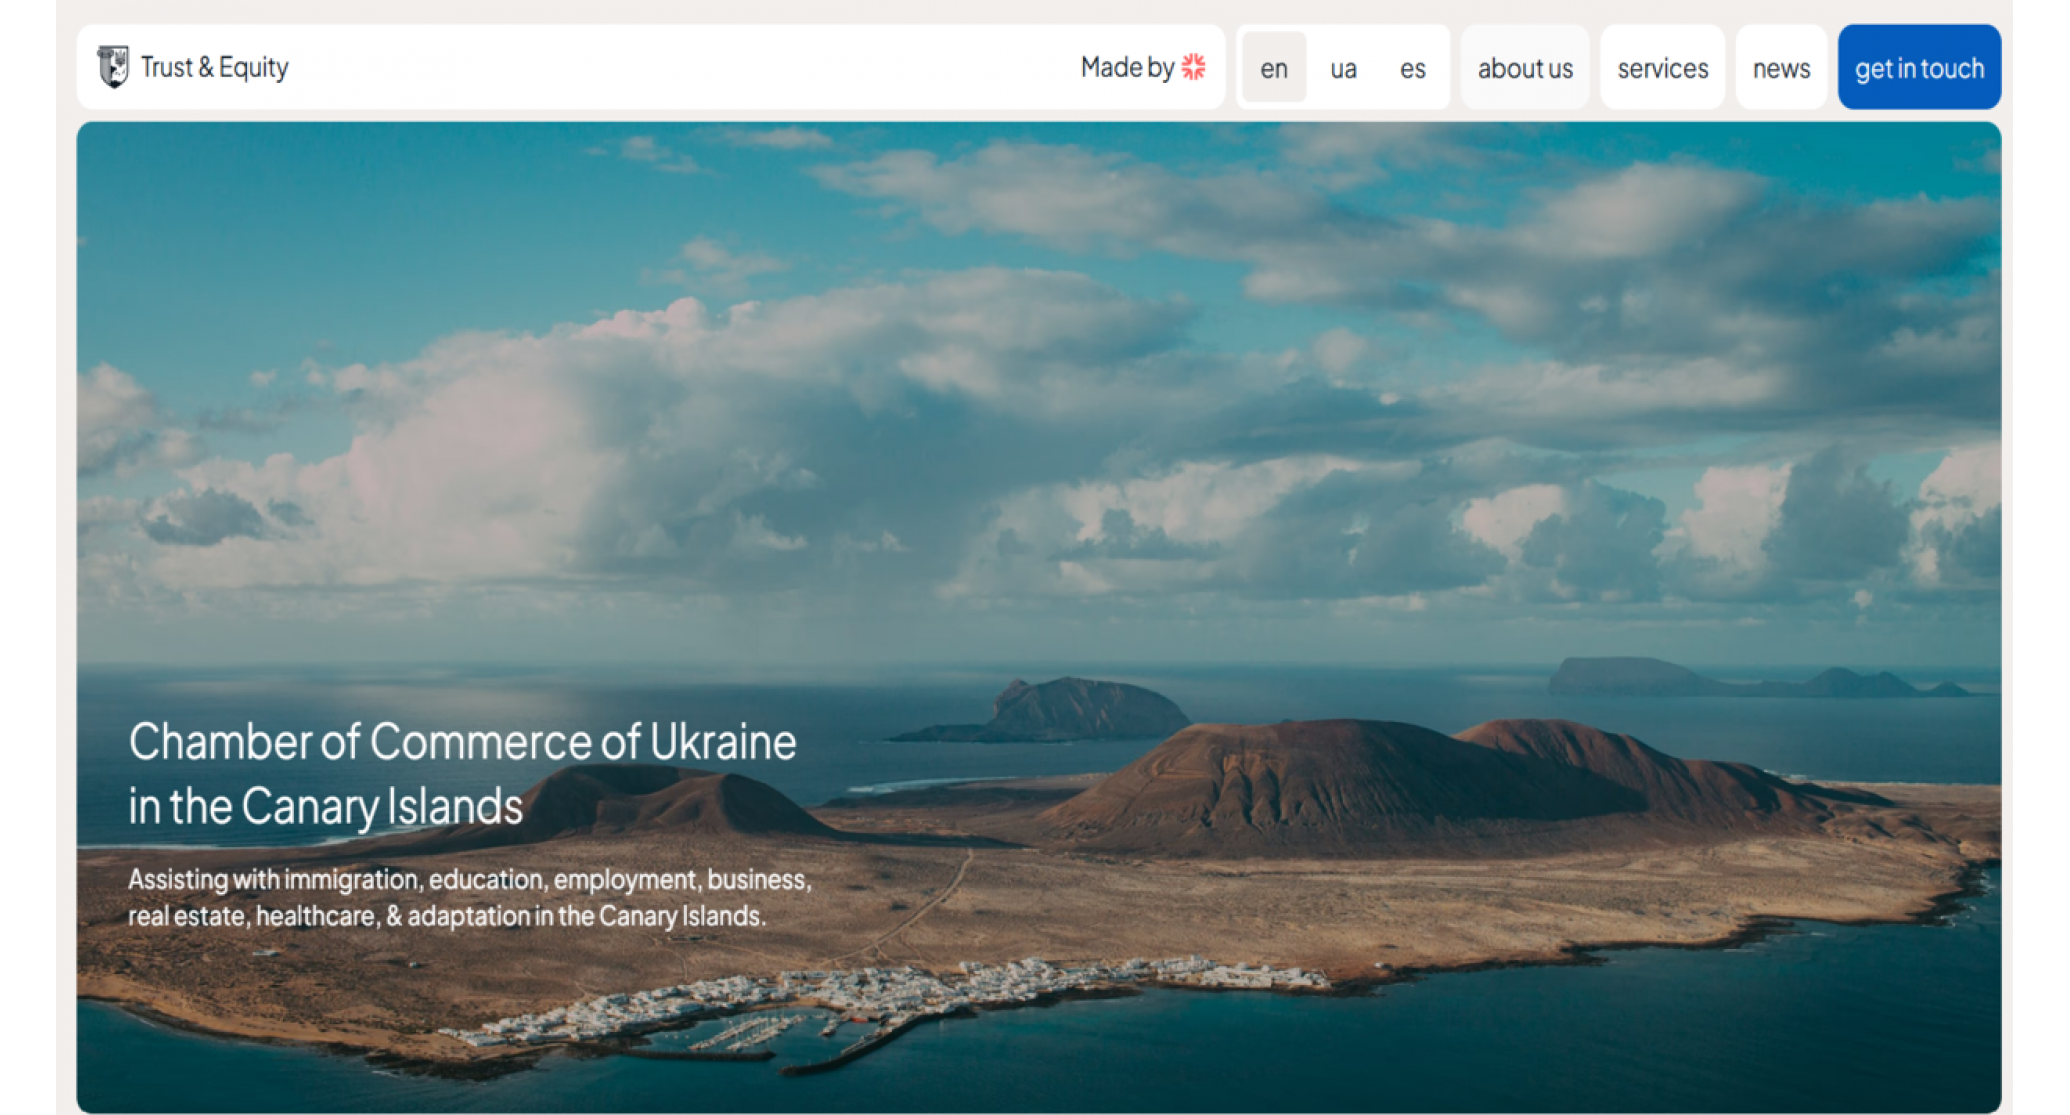Click the blue get in touch button

tap(1919, 68)
